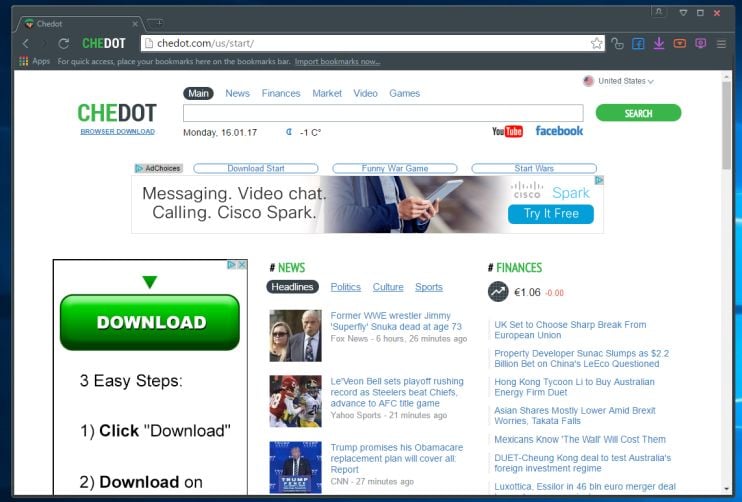This screenshot has height=502, width=742.
Task: Switch to the Video tab
Action: coord(365,93)
